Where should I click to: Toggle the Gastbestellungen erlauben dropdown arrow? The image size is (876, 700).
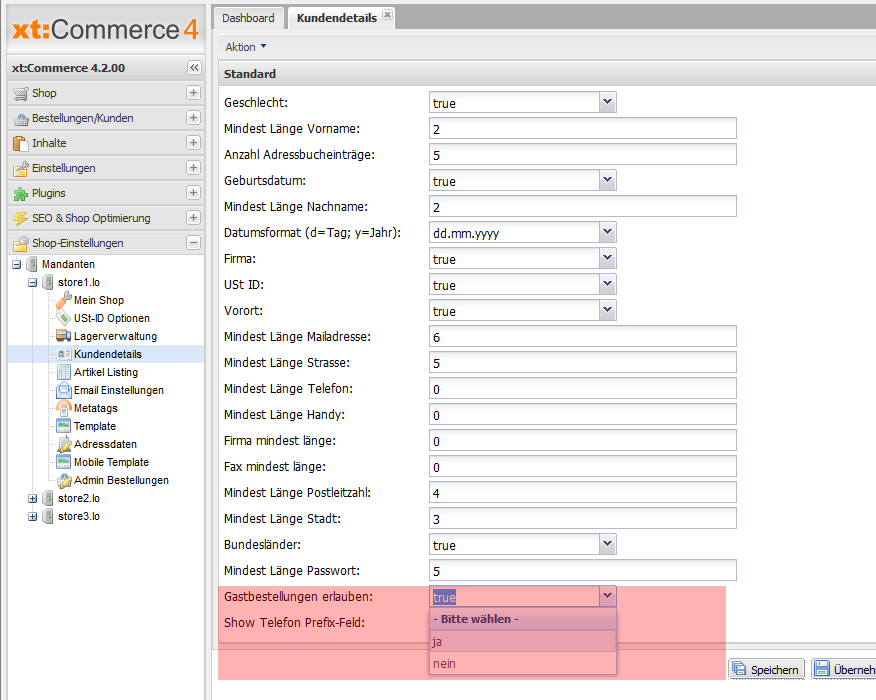pyautogui.click(x=608, y=596)
